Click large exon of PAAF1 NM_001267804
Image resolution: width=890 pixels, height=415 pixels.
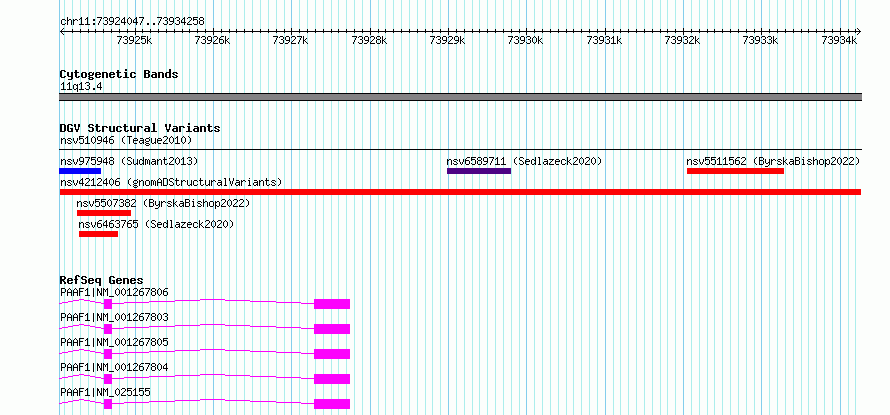tap(332, 379)
